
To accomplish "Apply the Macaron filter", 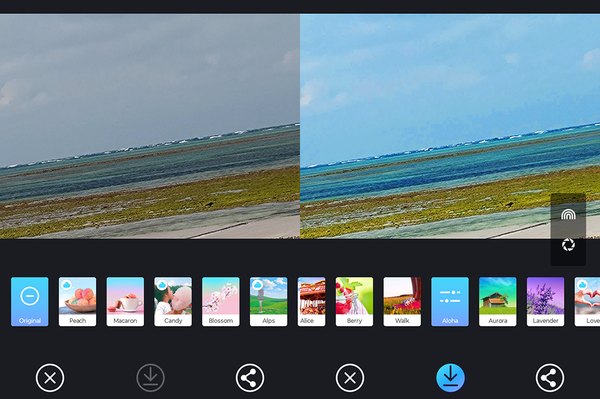I will pos(125,301).
